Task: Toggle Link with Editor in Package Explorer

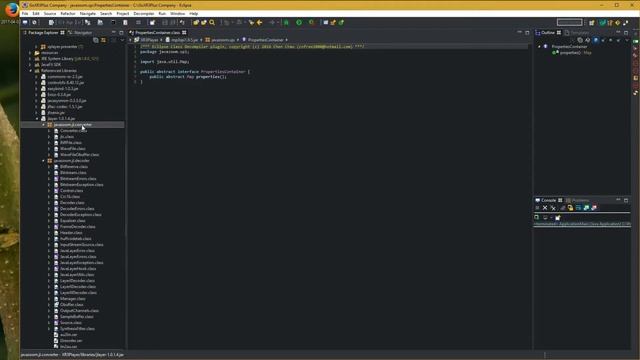Action: click(103, 40)
